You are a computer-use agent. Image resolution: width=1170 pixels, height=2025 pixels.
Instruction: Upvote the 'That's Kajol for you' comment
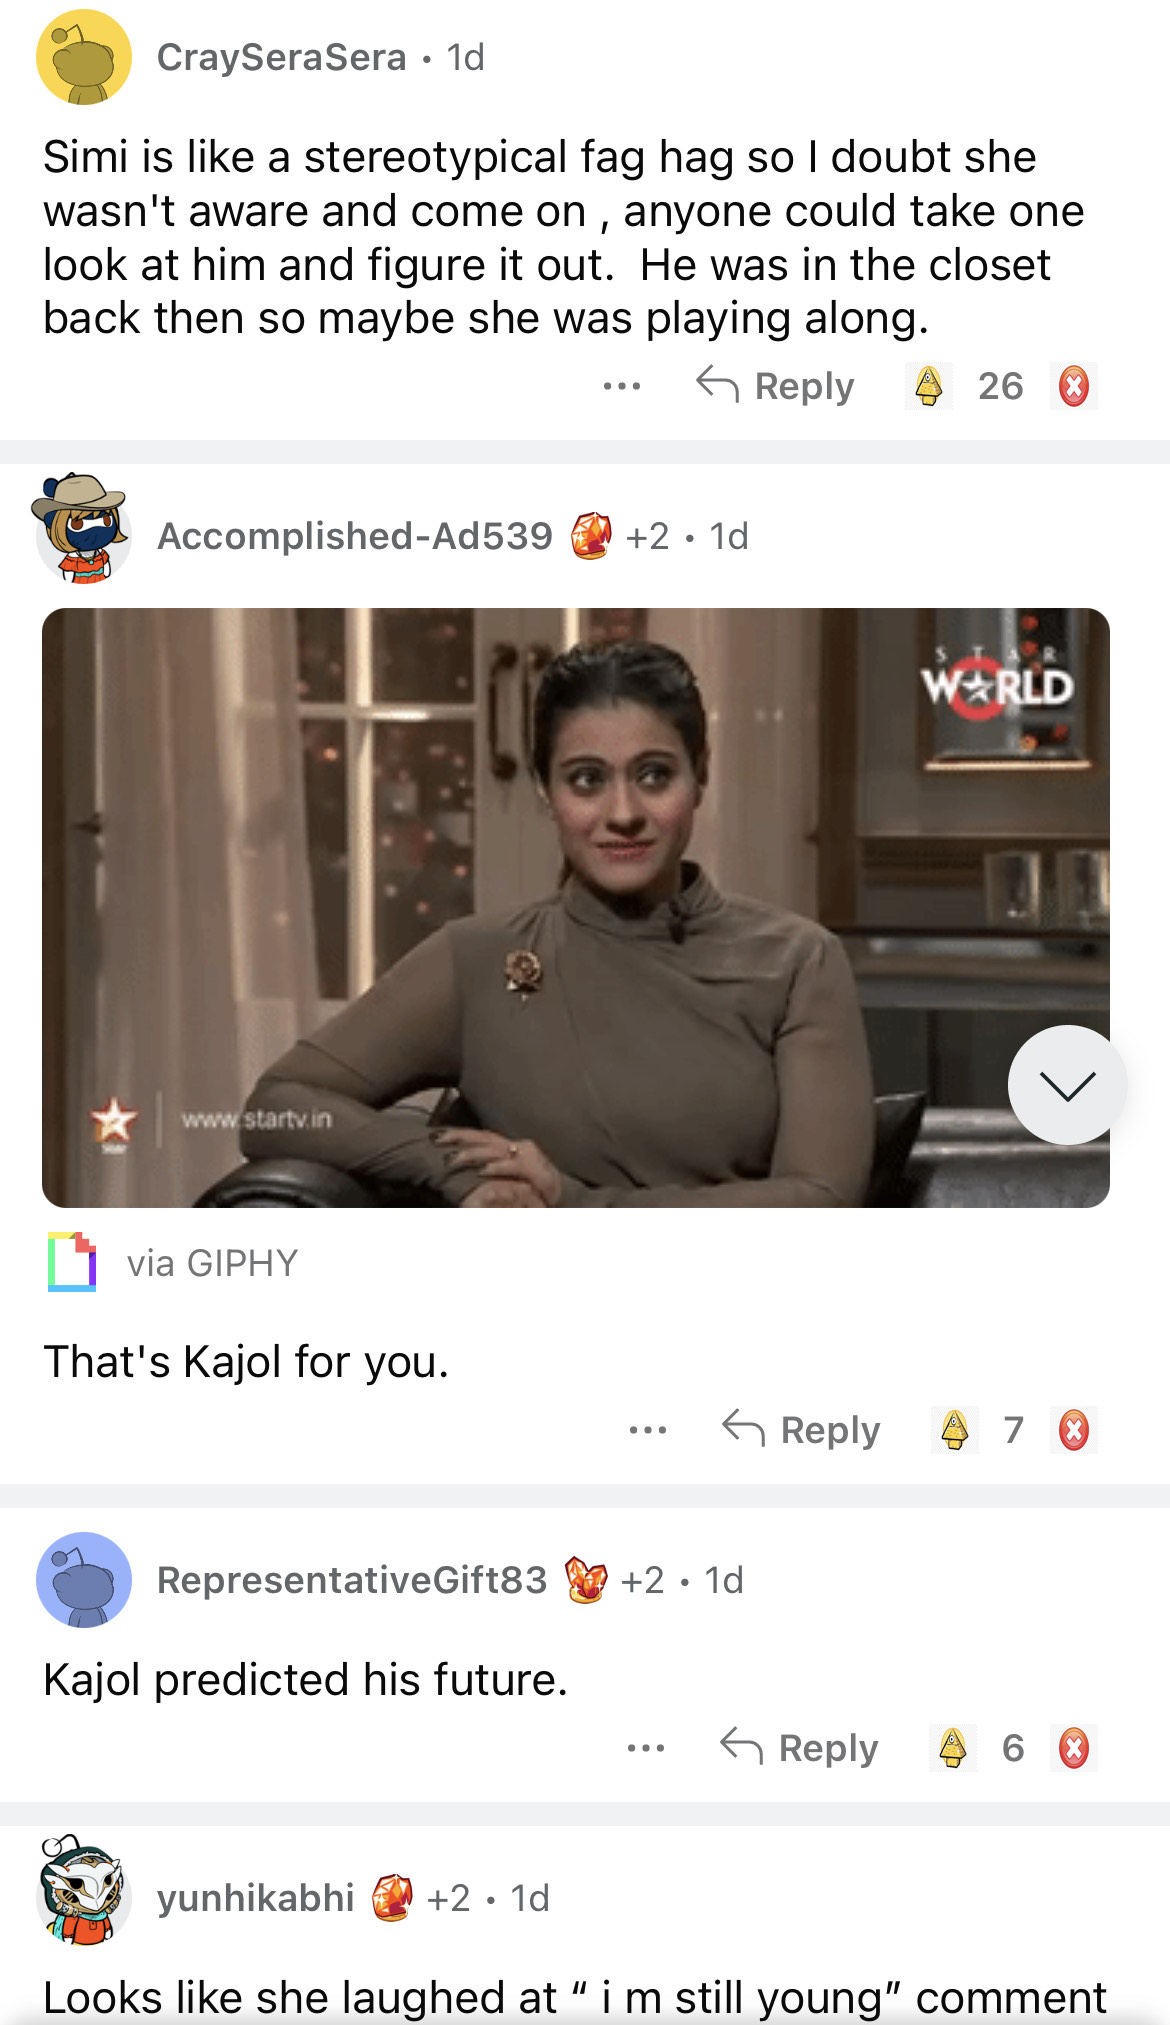(955, 1430)
